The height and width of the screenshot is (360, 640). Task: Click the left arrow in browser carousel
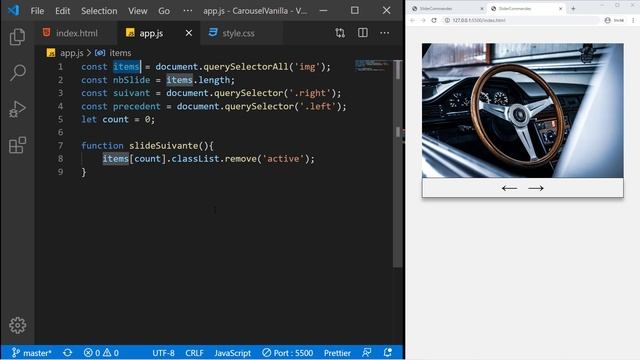(x=509, y=188)
